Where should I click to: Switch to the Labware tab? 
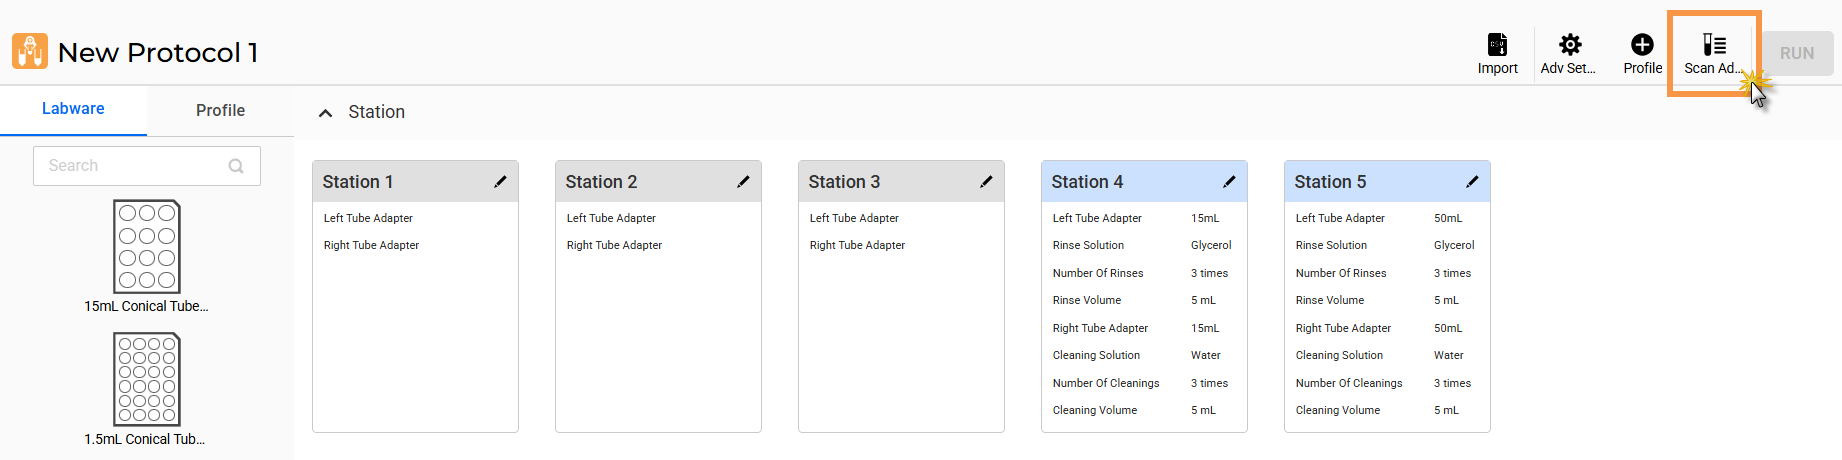[73, 109]
